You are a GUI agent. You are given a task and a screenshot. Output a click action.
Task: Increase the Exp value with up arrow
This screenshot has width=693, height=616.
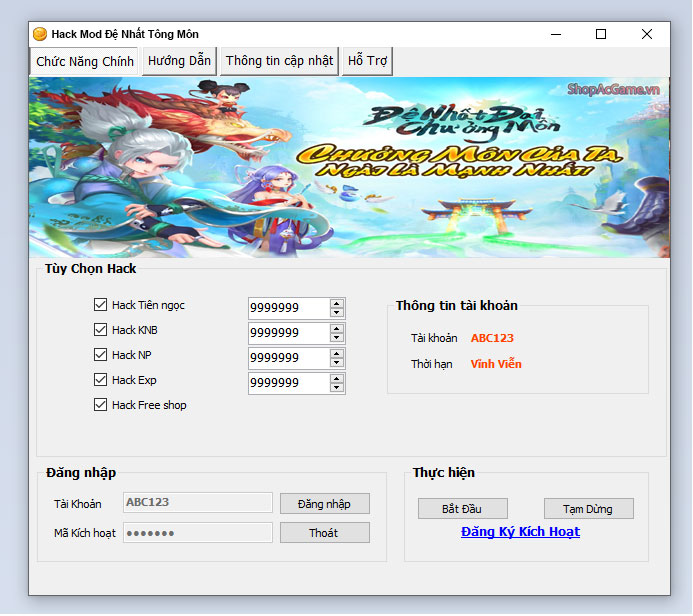tap(337, 379)
